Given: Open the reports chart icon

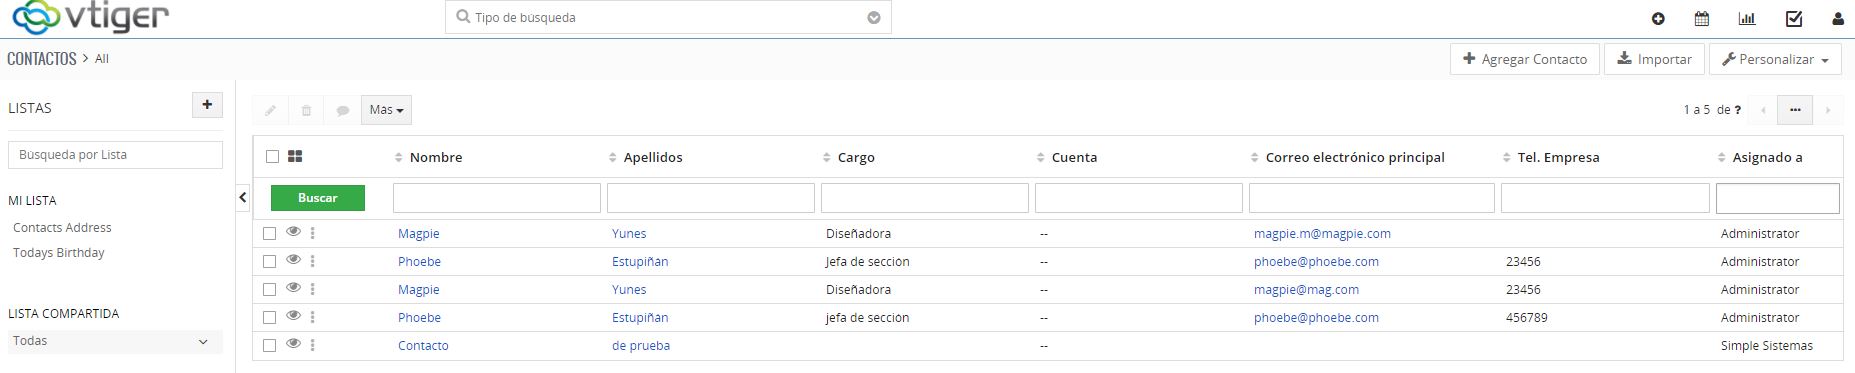Looking at the screenshot, I should pos(1747,18).
